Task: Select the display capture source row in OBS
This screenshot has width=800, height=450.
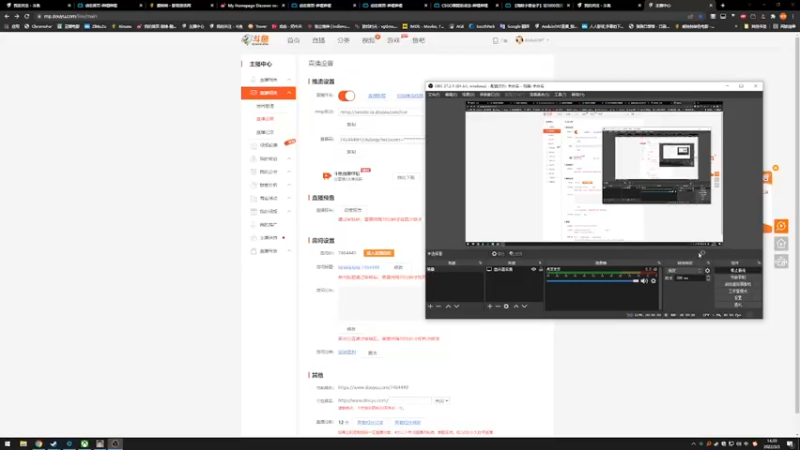Action: (x=514, y=269)
